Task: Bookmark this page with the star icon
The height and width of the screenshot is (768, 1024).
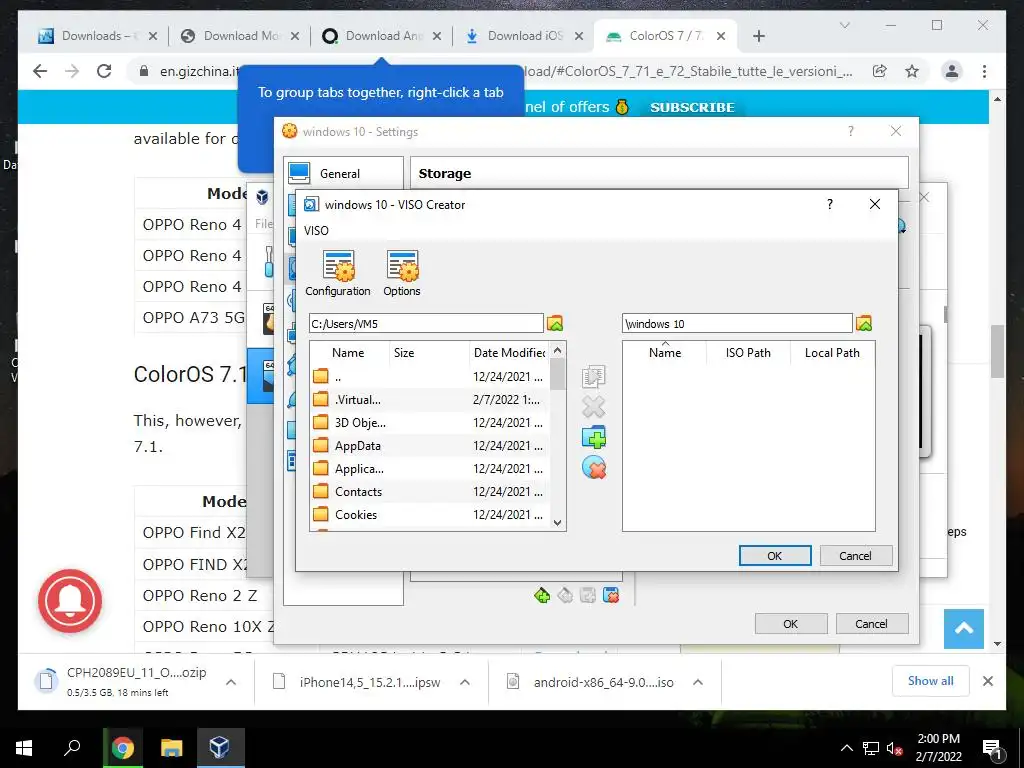Action: pos(912,71)
